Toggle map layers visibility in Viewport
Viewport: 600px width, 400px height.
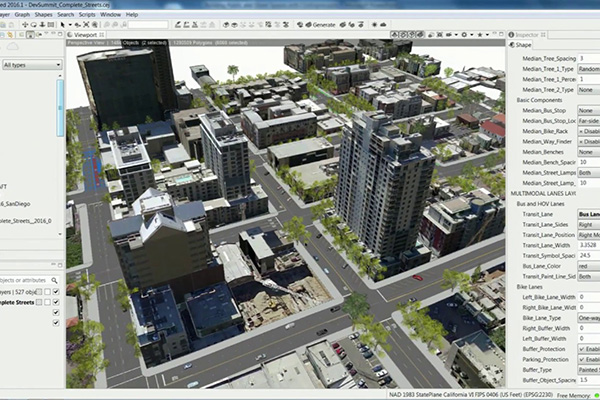(x=394, y=35)
